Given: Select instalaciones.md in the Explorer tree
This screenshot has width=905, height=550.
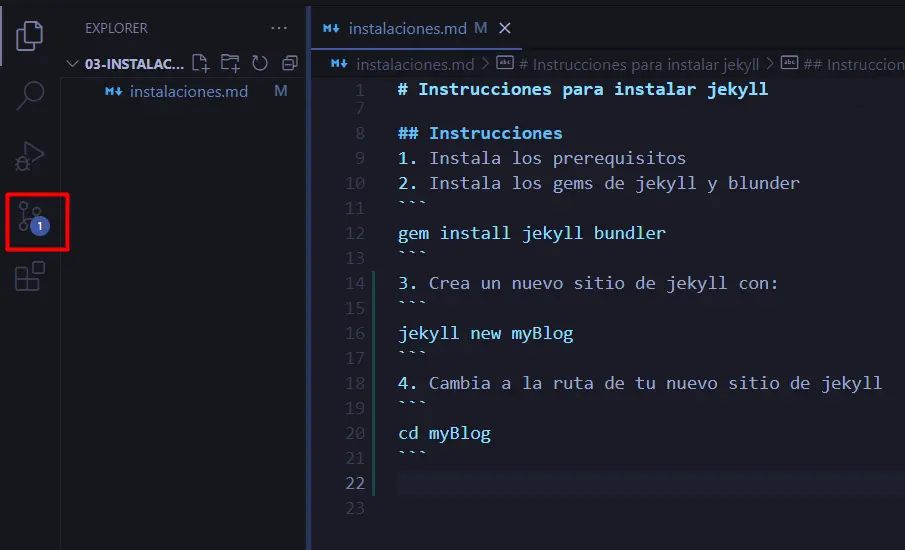Looking at the screenshot, I should pyautogui.click(x=185, y=91).
